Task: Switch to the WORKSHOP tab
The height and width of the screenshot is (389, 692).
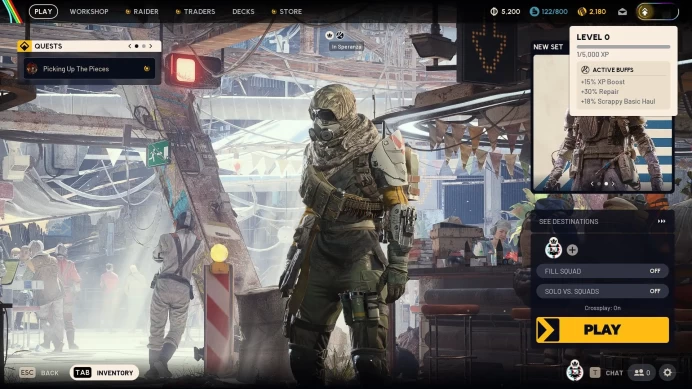Action: [89, 11]
